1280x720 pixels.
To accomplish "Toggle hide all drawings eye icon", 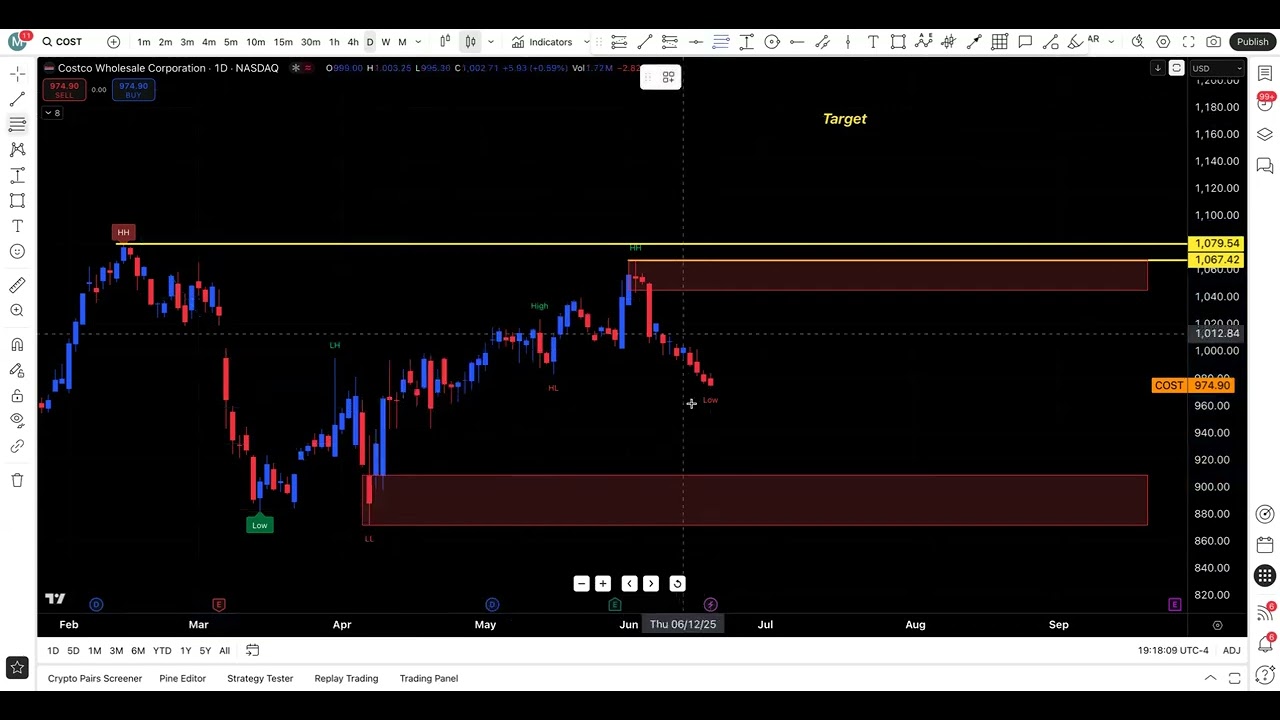I will [17, 421].
